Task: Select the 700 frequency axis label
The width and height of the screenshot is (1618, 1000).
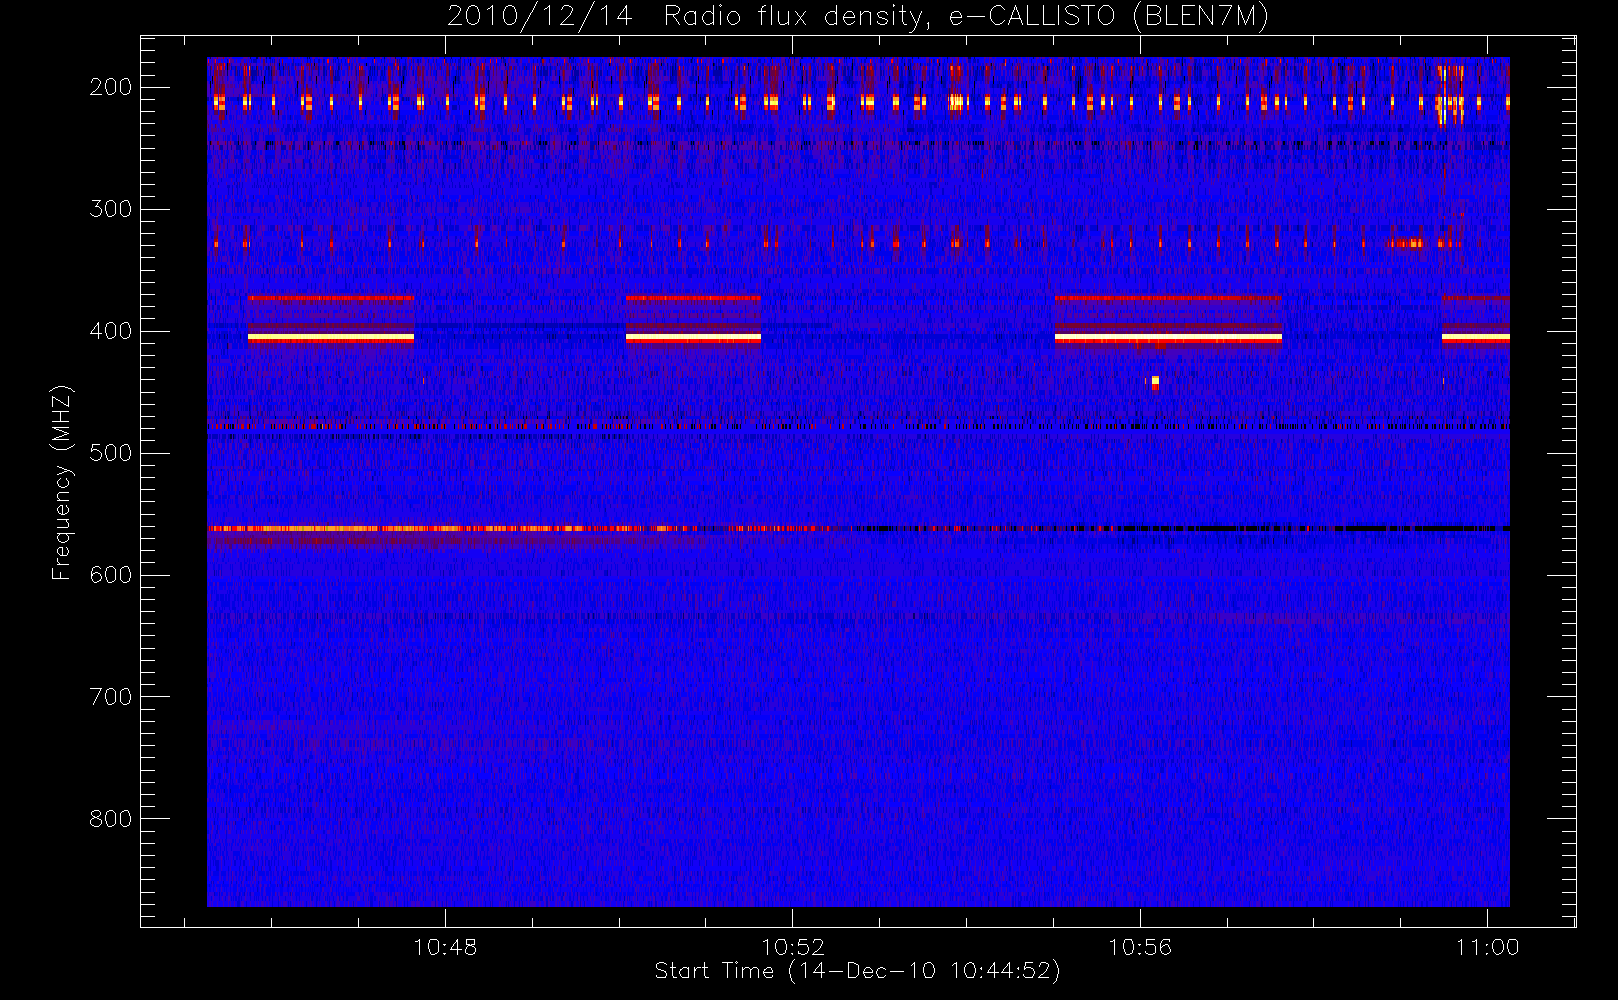Action: 110,697
